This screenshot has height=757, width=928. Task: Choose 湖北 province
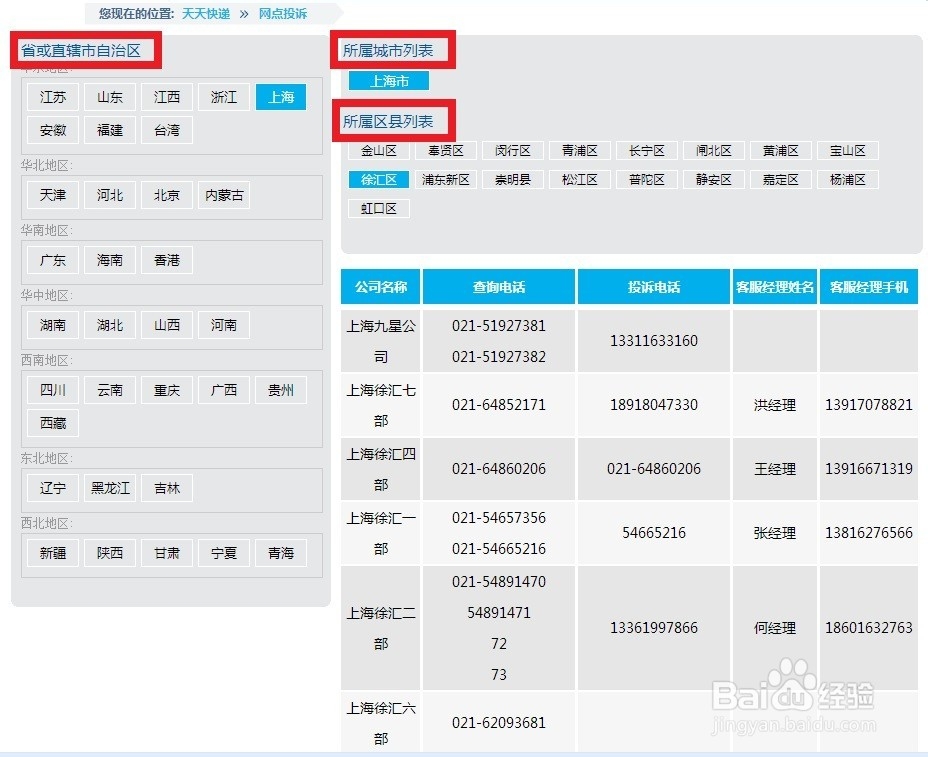pyautogui.click(x=109, y=326)
